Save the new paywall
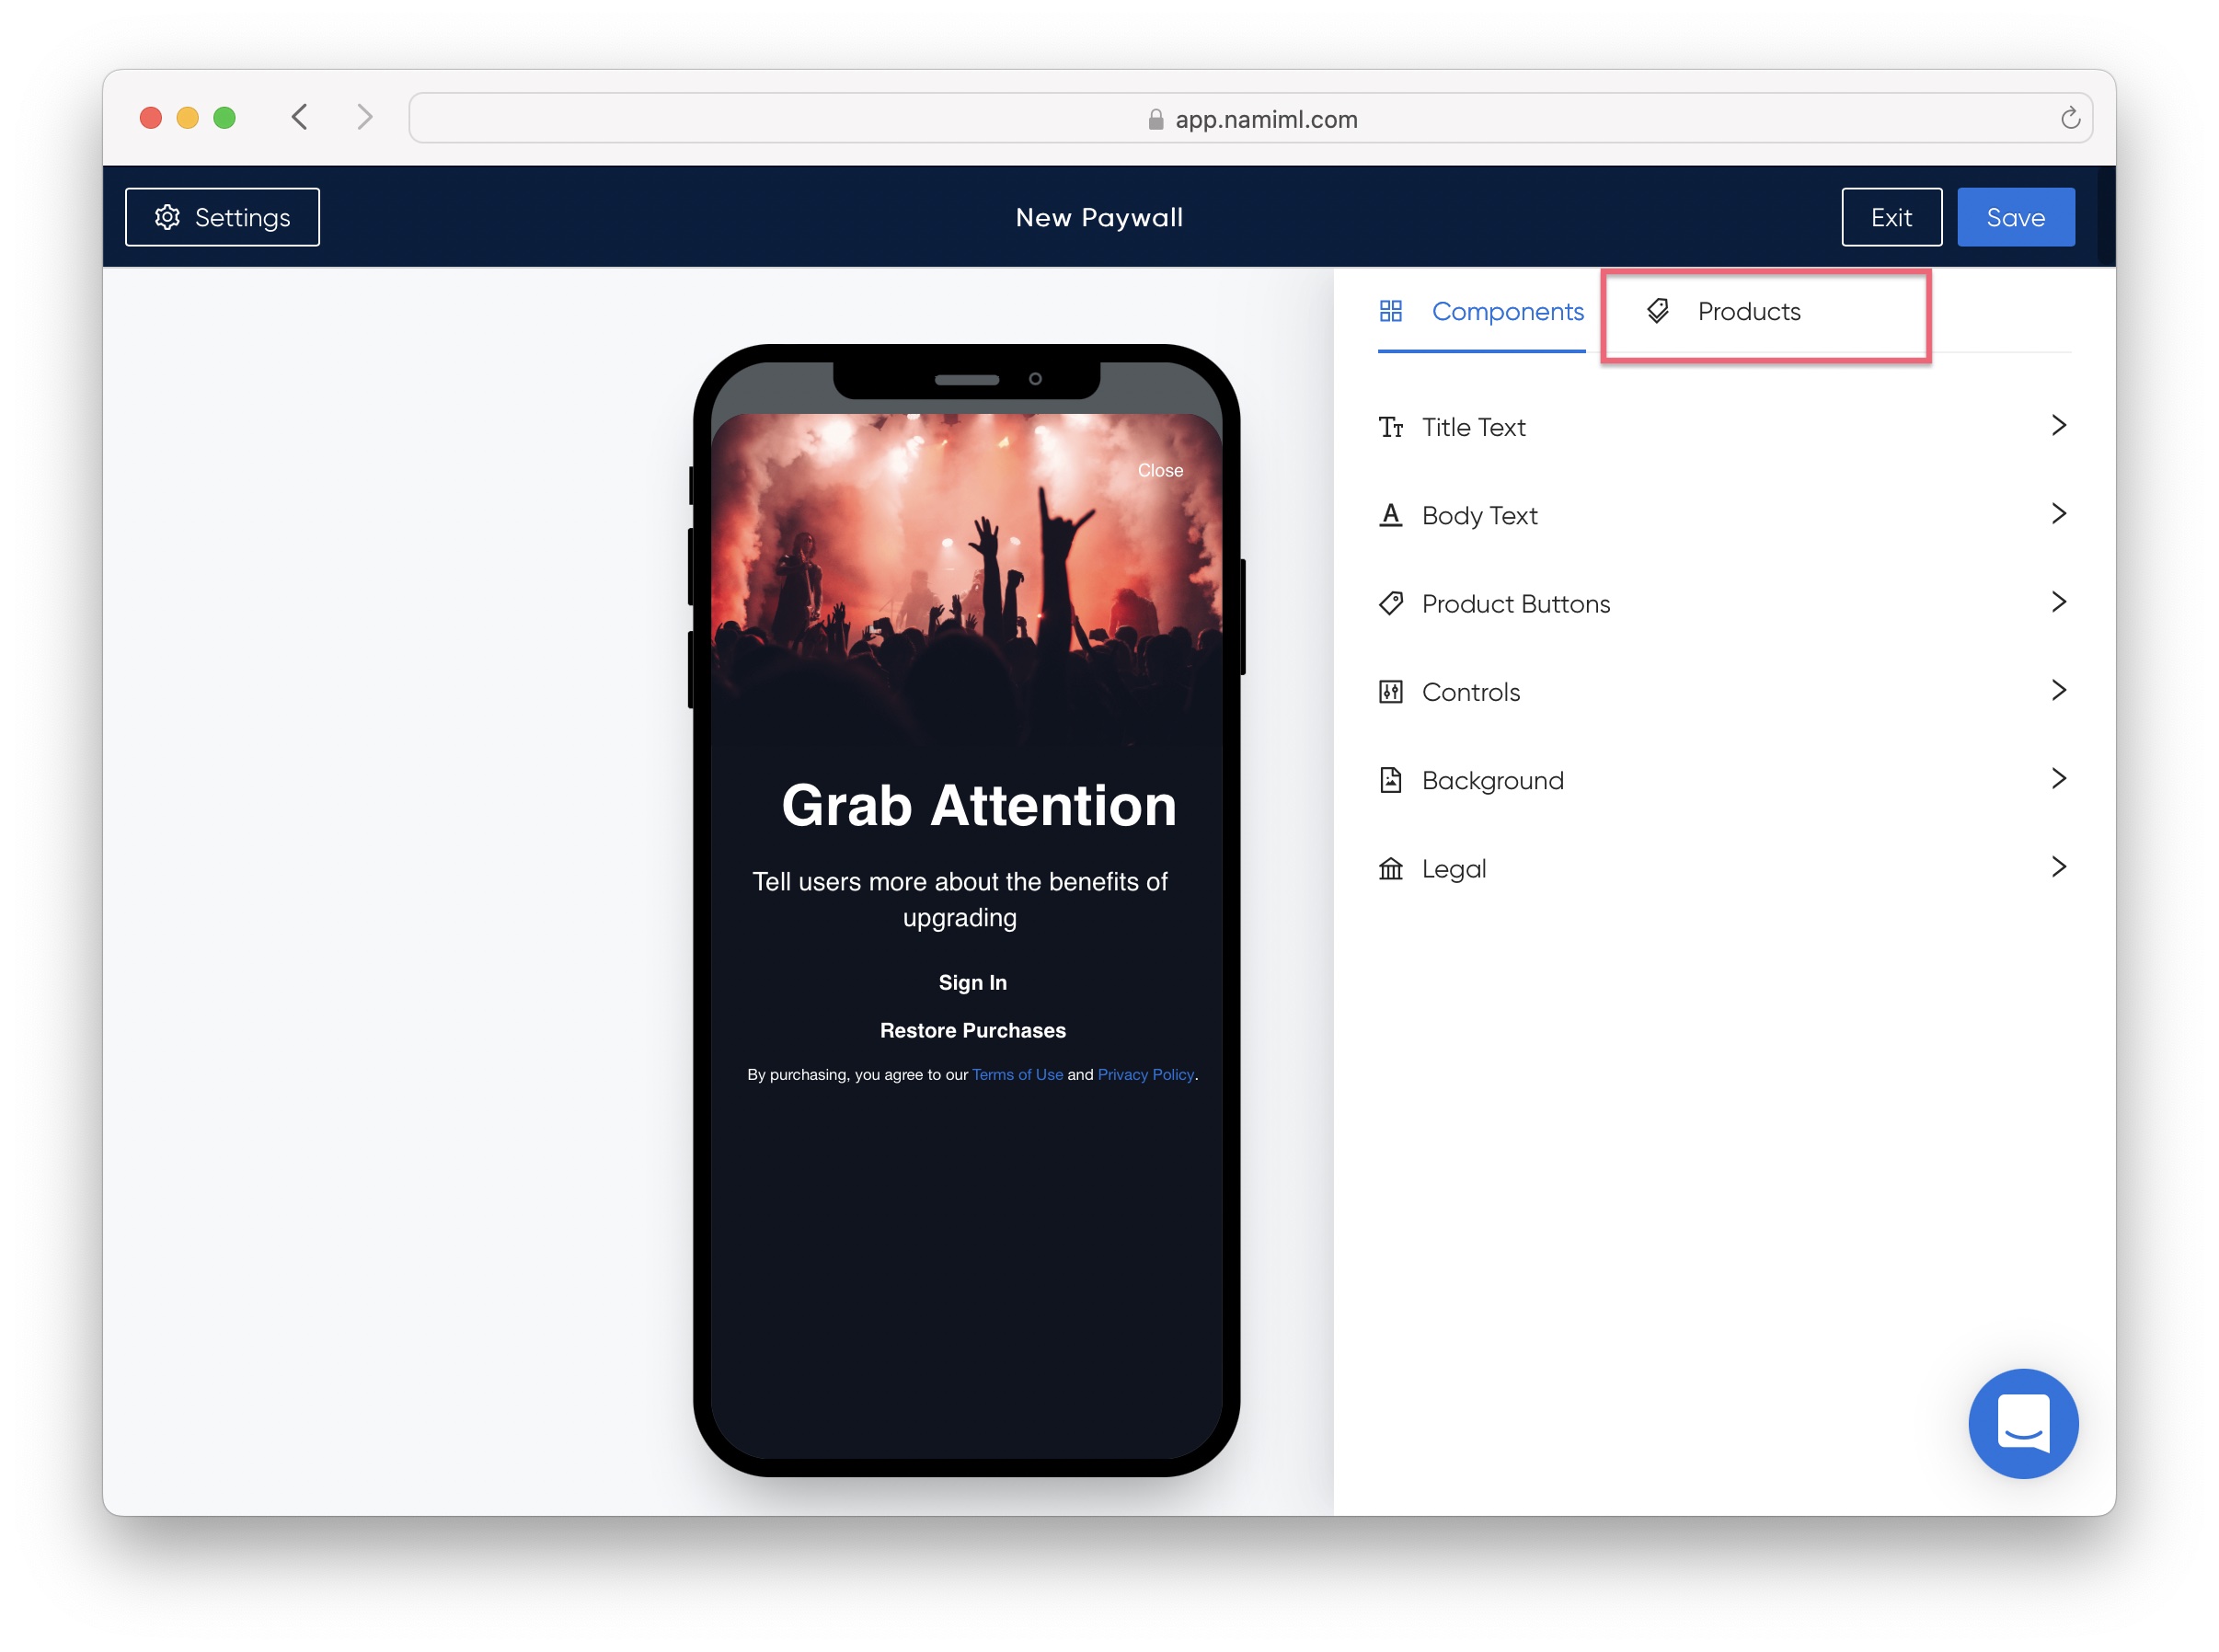The height and width of the screenshot is (1652, 2219). point(2014,218)
